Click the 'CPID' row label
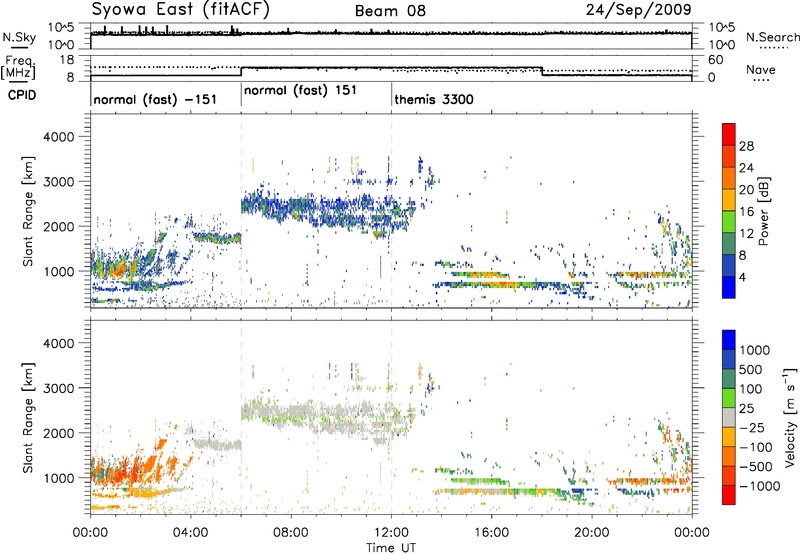 pyautogui.click(x=22, y=95)
